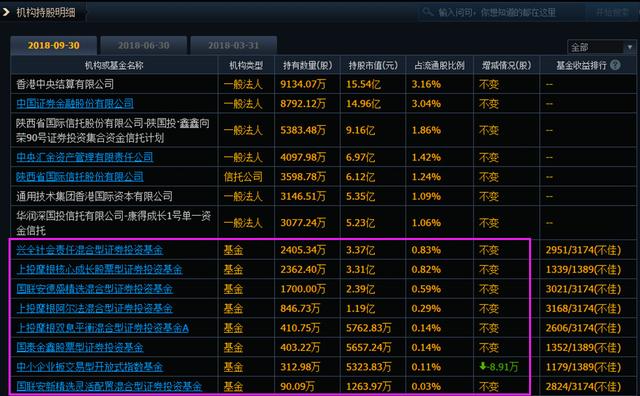
Task: Switch to the 2018-06-30 tab
Action: [x=144, y=45]
